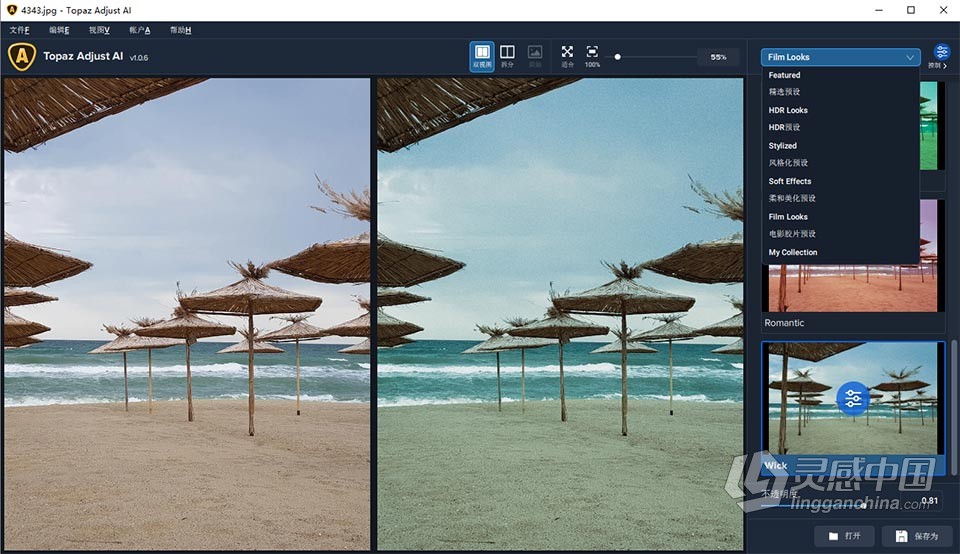Open the 文件 (File) menu
Viewport: 960px width, 554px height.
19,30
